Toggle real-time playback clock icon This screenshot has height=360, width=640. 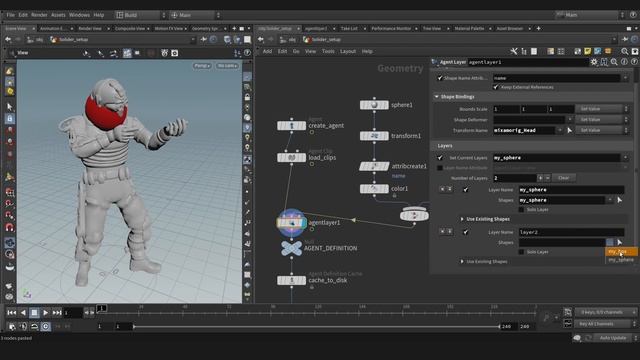(x=45, y=327)
